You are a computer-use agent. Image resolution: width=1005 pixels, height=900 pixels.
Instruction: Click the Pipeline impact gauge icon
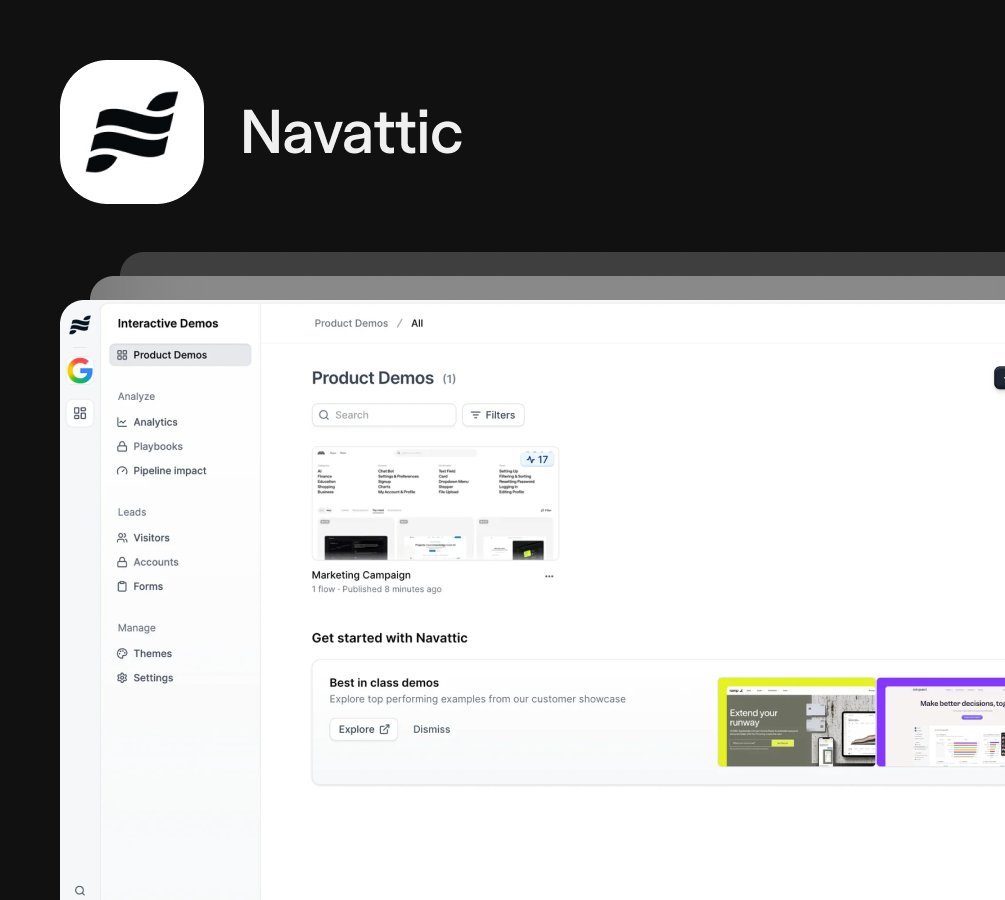point(122,471)
